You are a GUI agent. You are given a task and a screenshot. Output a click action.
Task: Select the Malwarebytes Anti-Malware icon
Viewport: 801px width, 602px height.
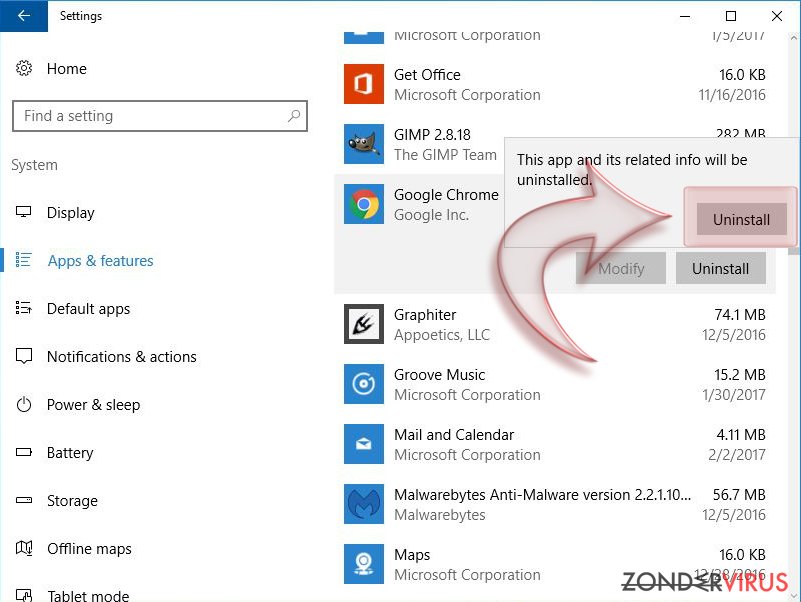364,504
